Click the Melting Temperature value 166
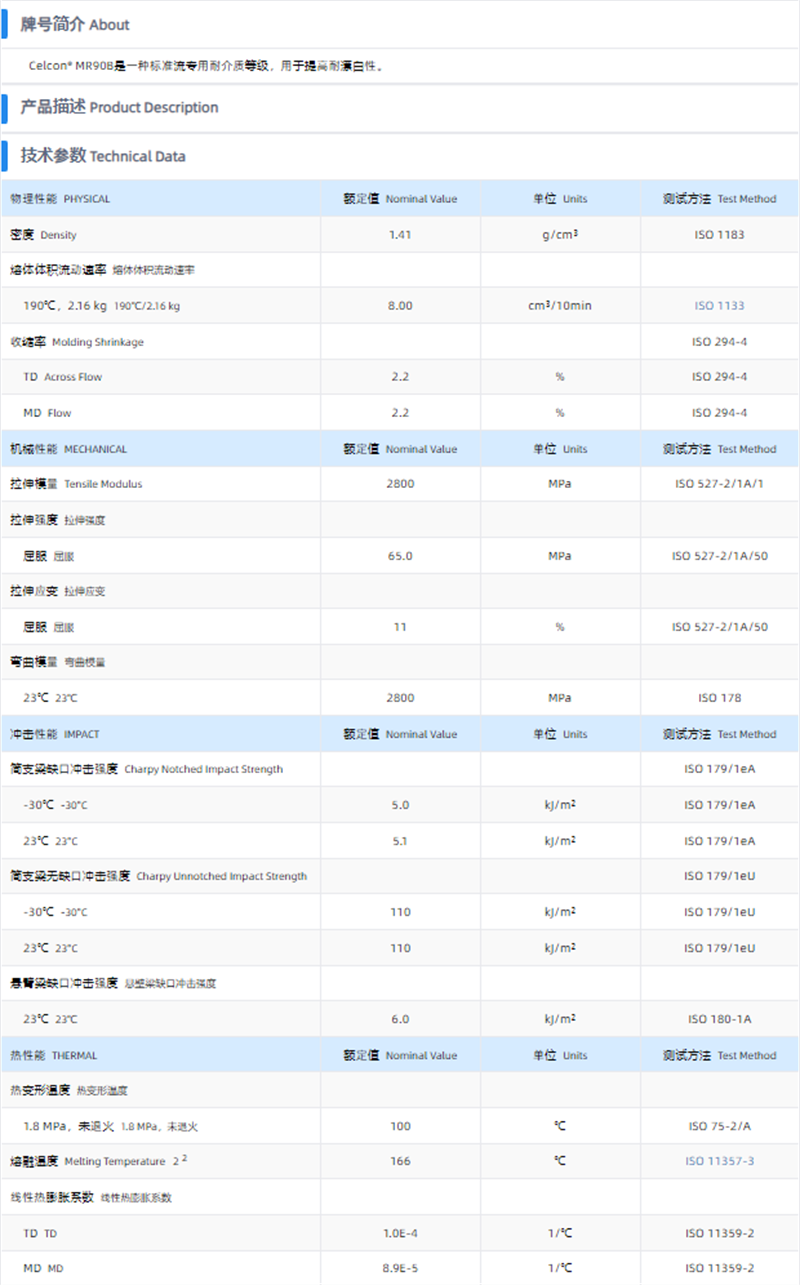800x1285 pixels. (x=400, y=1161)
